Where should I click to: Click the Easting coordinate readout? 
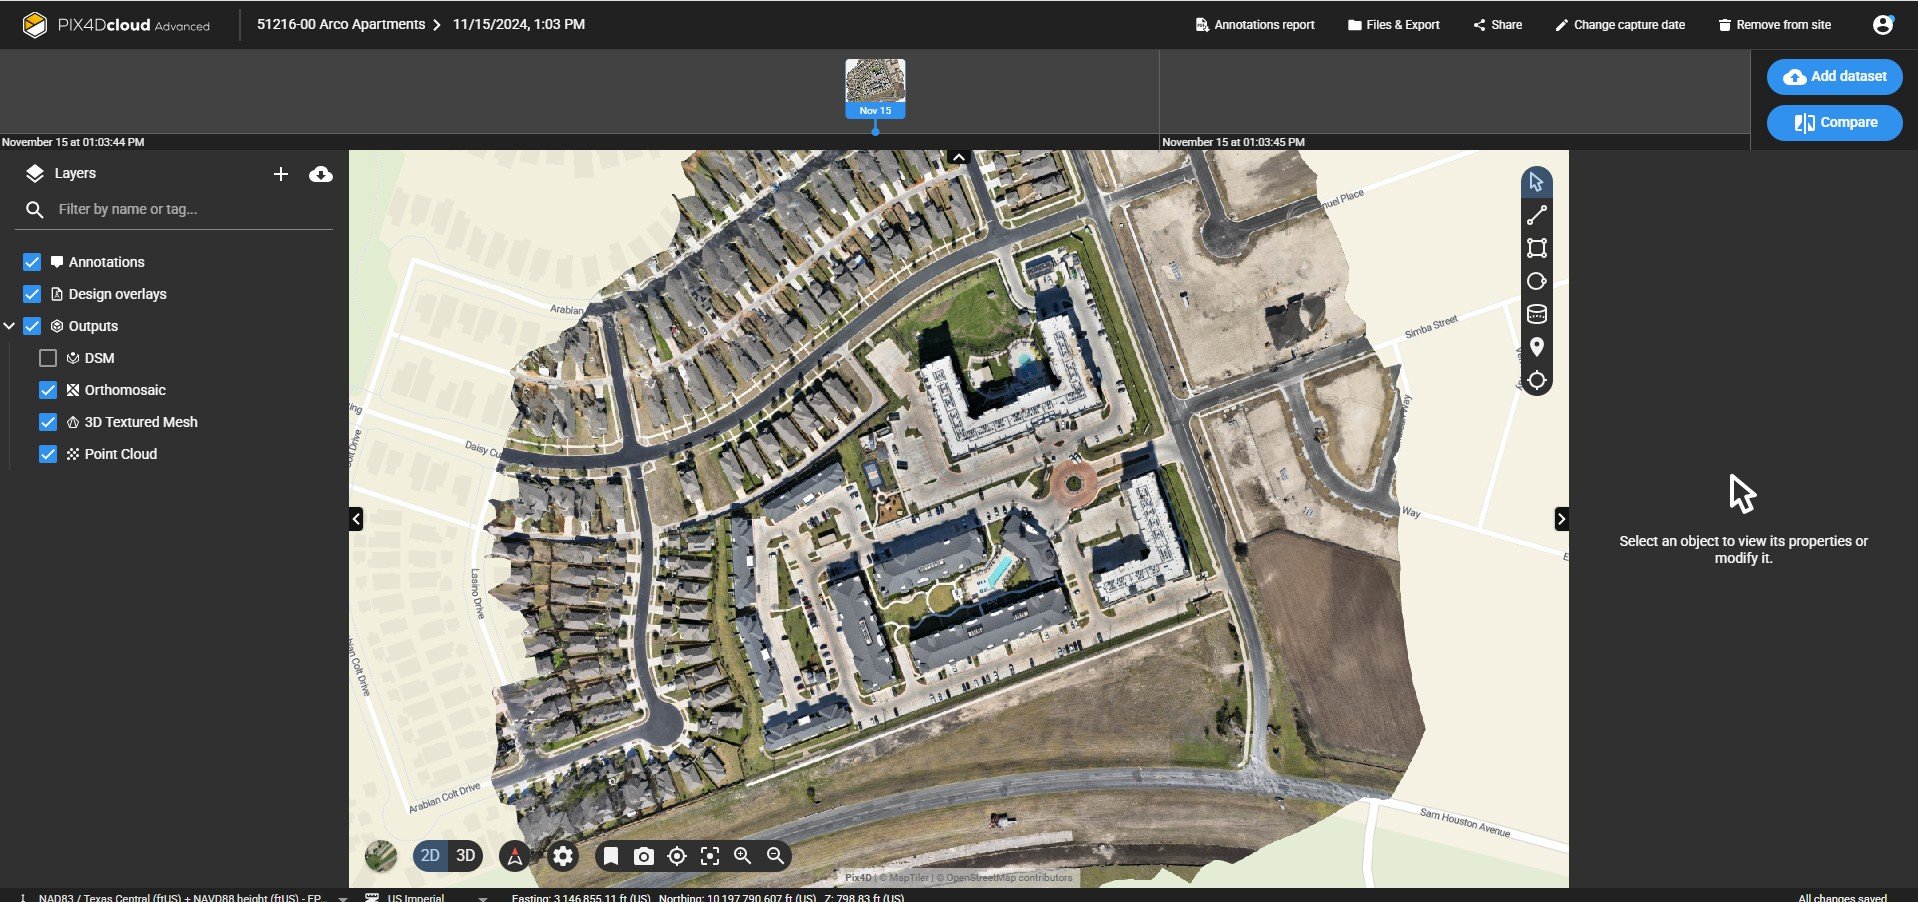[x=581, y=897]
